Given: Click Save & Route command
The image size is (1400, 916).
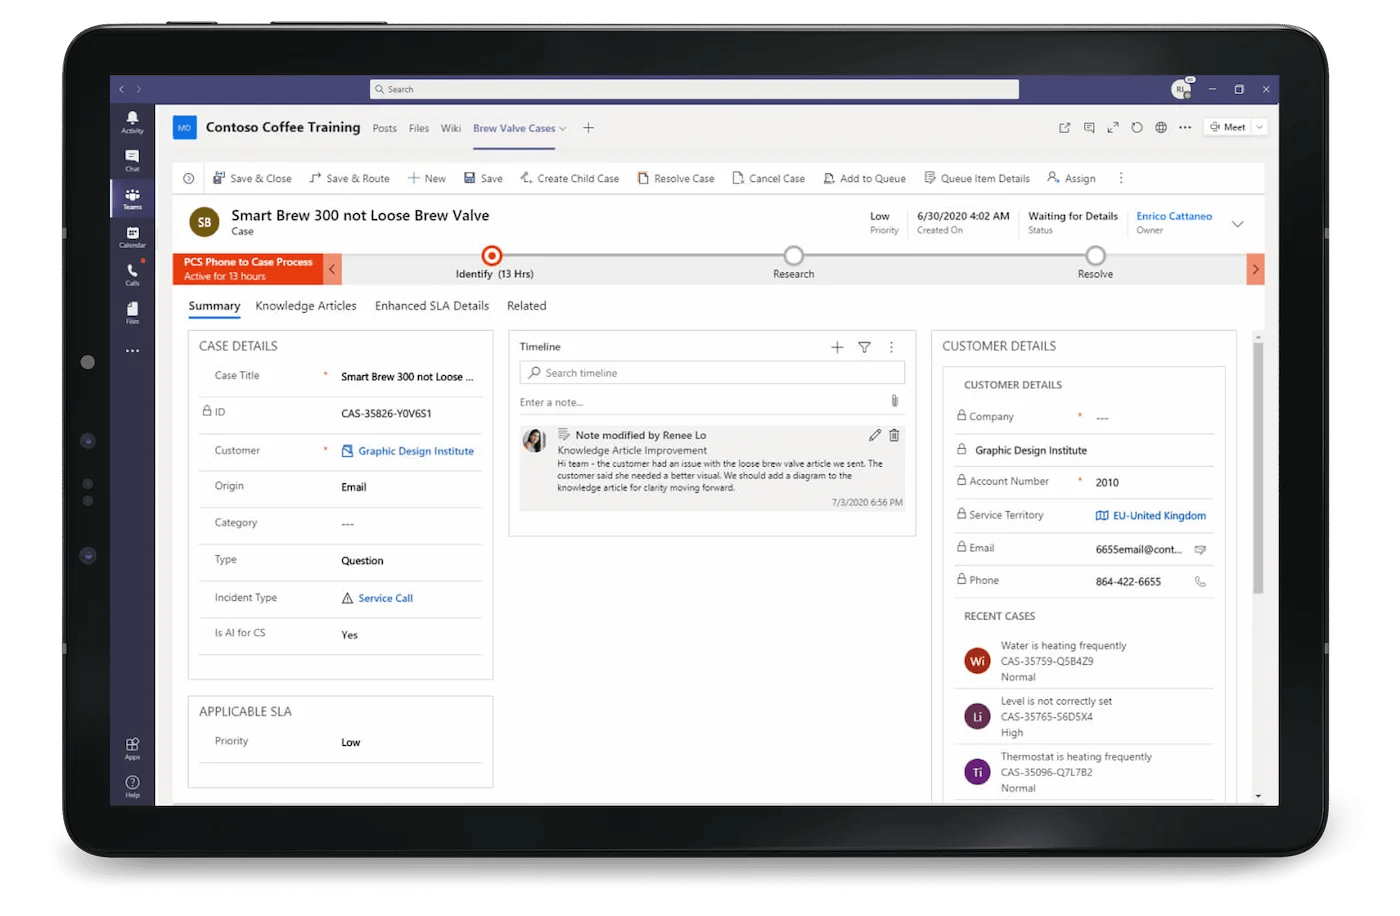Looking at the screenshot, I should pos(349,178).
